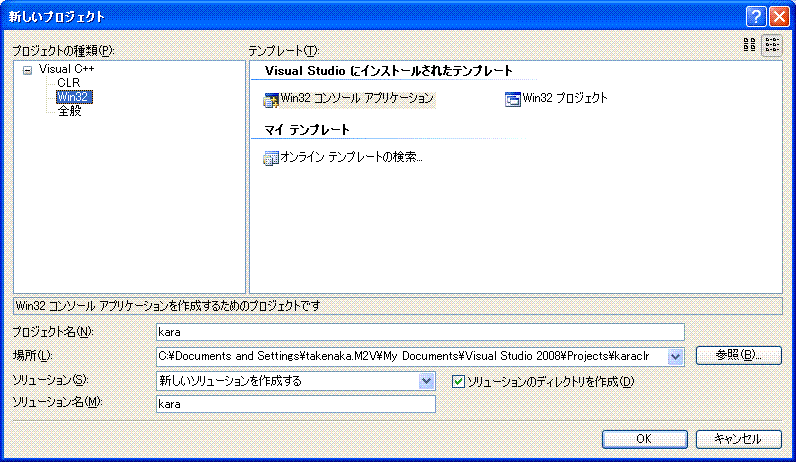This screenshot has width=796, height=462.
Task: Close the new project dialog
Action: click(779, 17)
